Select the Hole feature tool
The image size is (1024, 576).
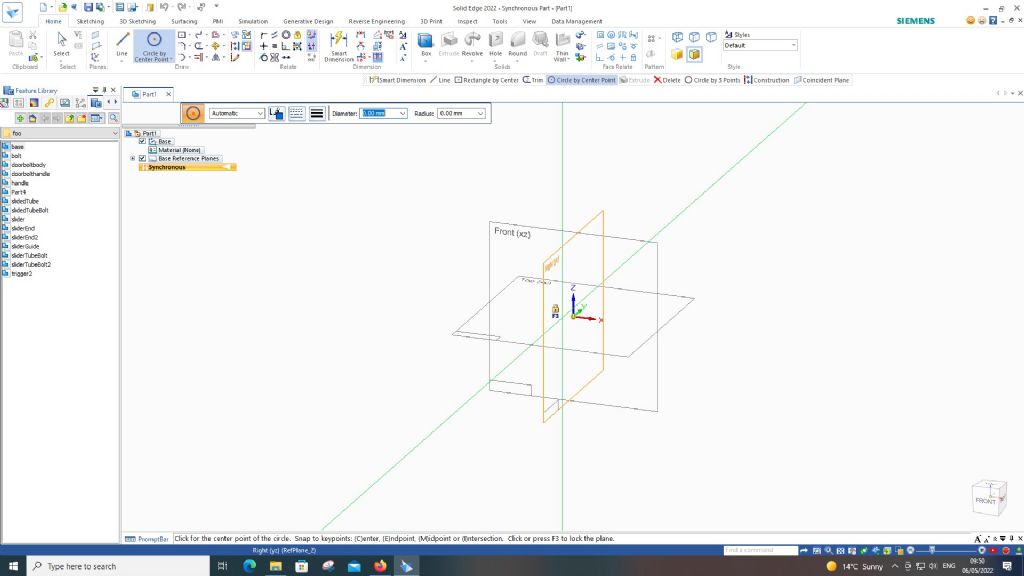pos(496,43)
